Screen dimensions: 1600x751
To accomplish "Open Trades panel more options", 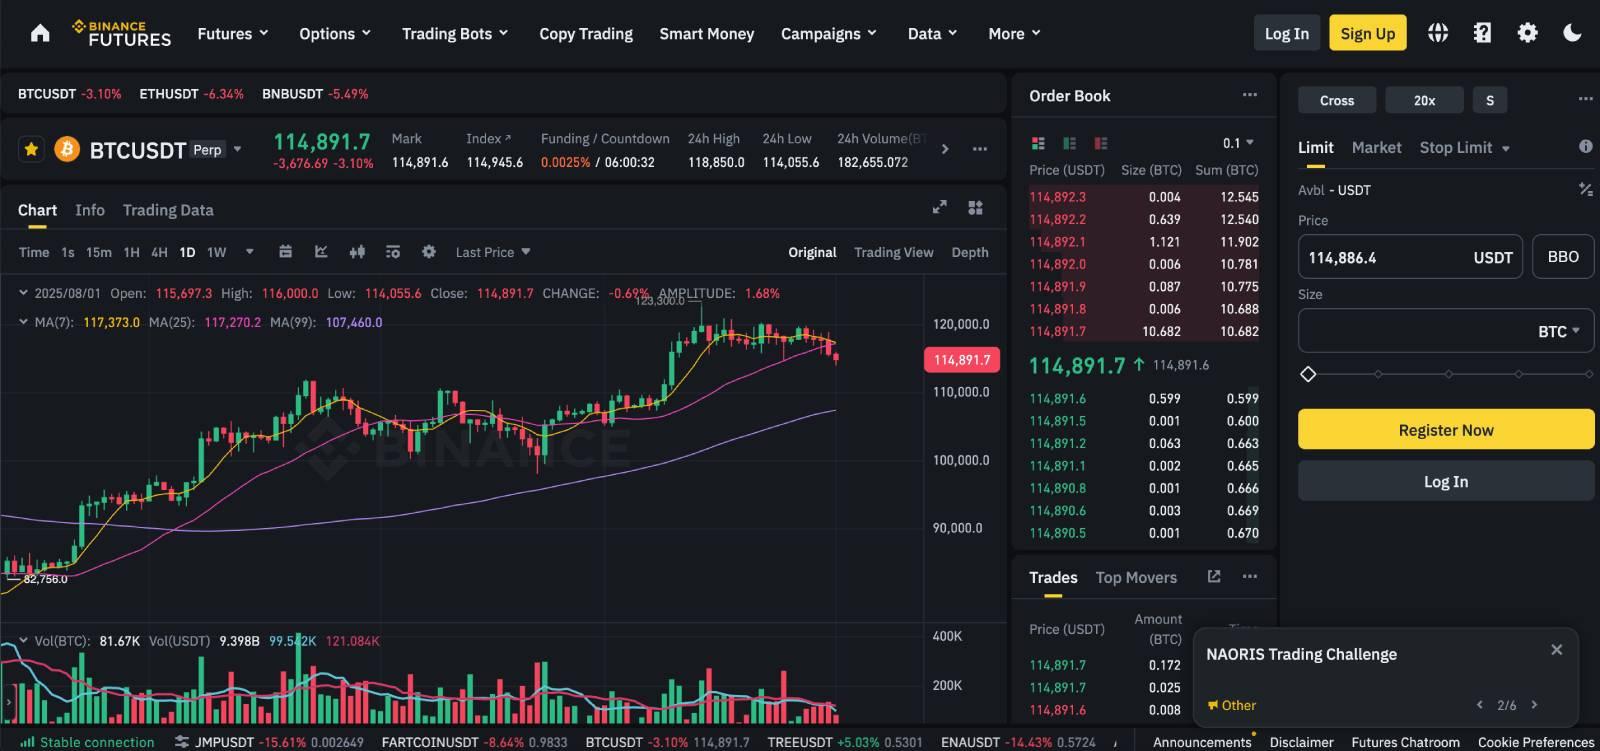I will pyautogui.click(x=1250, y=577).
